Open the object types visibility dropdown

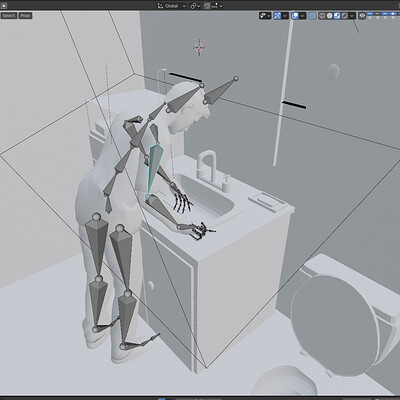265,16
